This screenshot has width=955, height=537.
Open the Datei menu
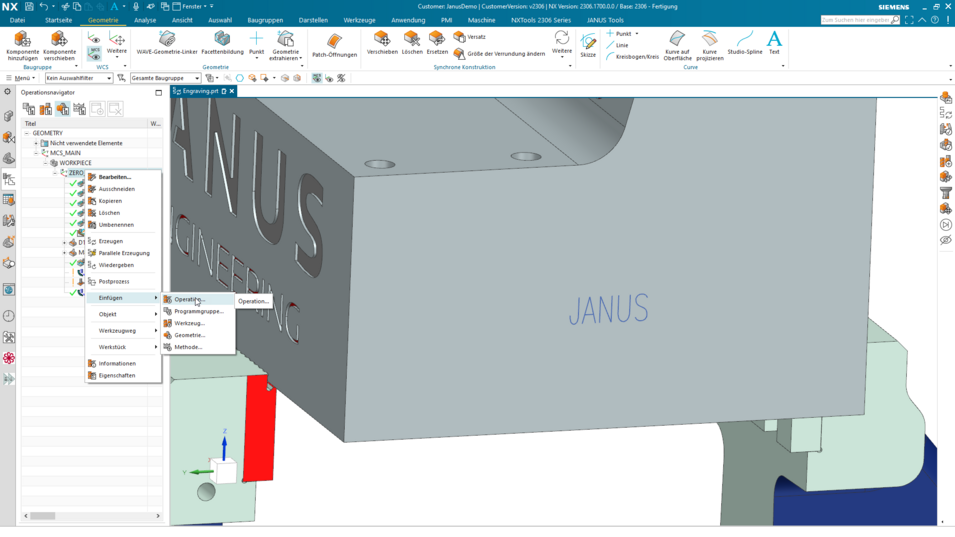pyautogui.click(x=18, y=20)
